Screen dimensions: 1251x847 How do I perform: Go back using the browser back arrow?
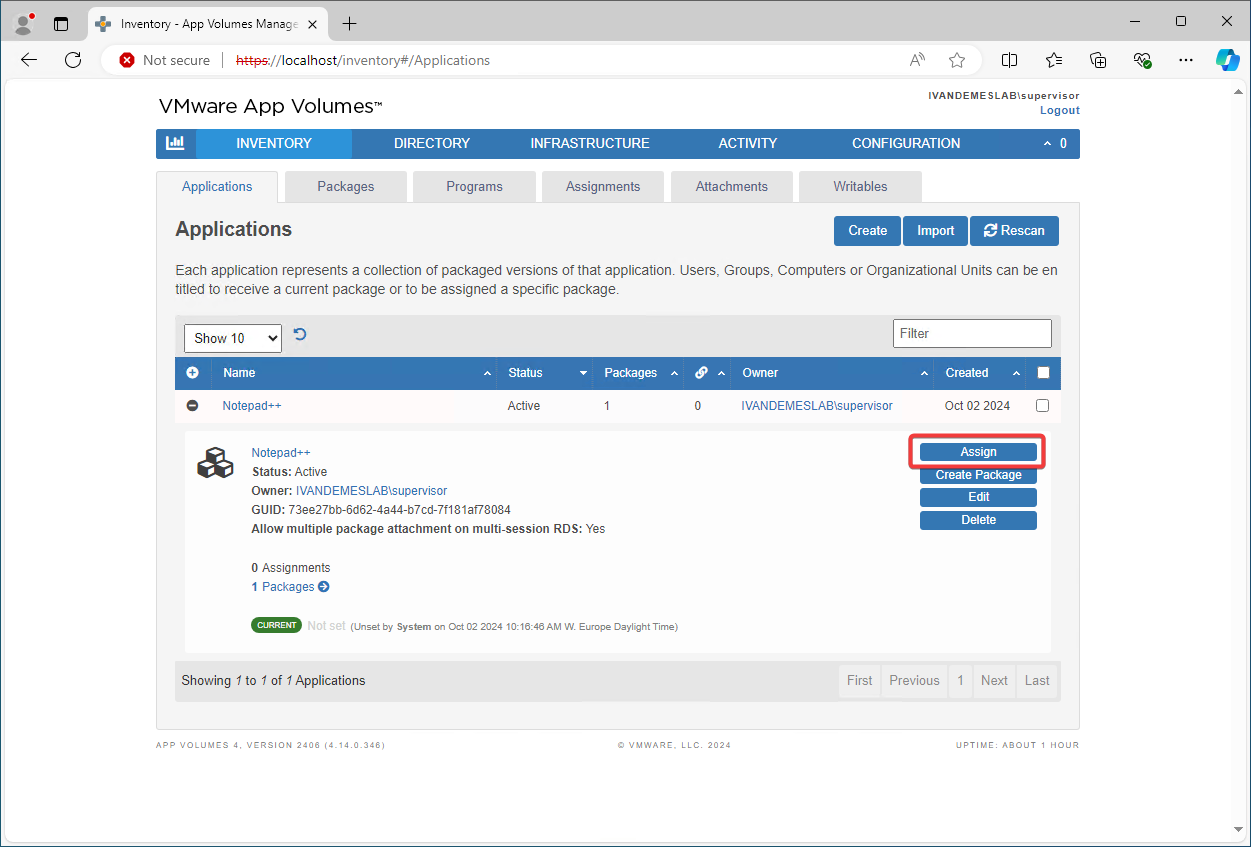[29, 60]
